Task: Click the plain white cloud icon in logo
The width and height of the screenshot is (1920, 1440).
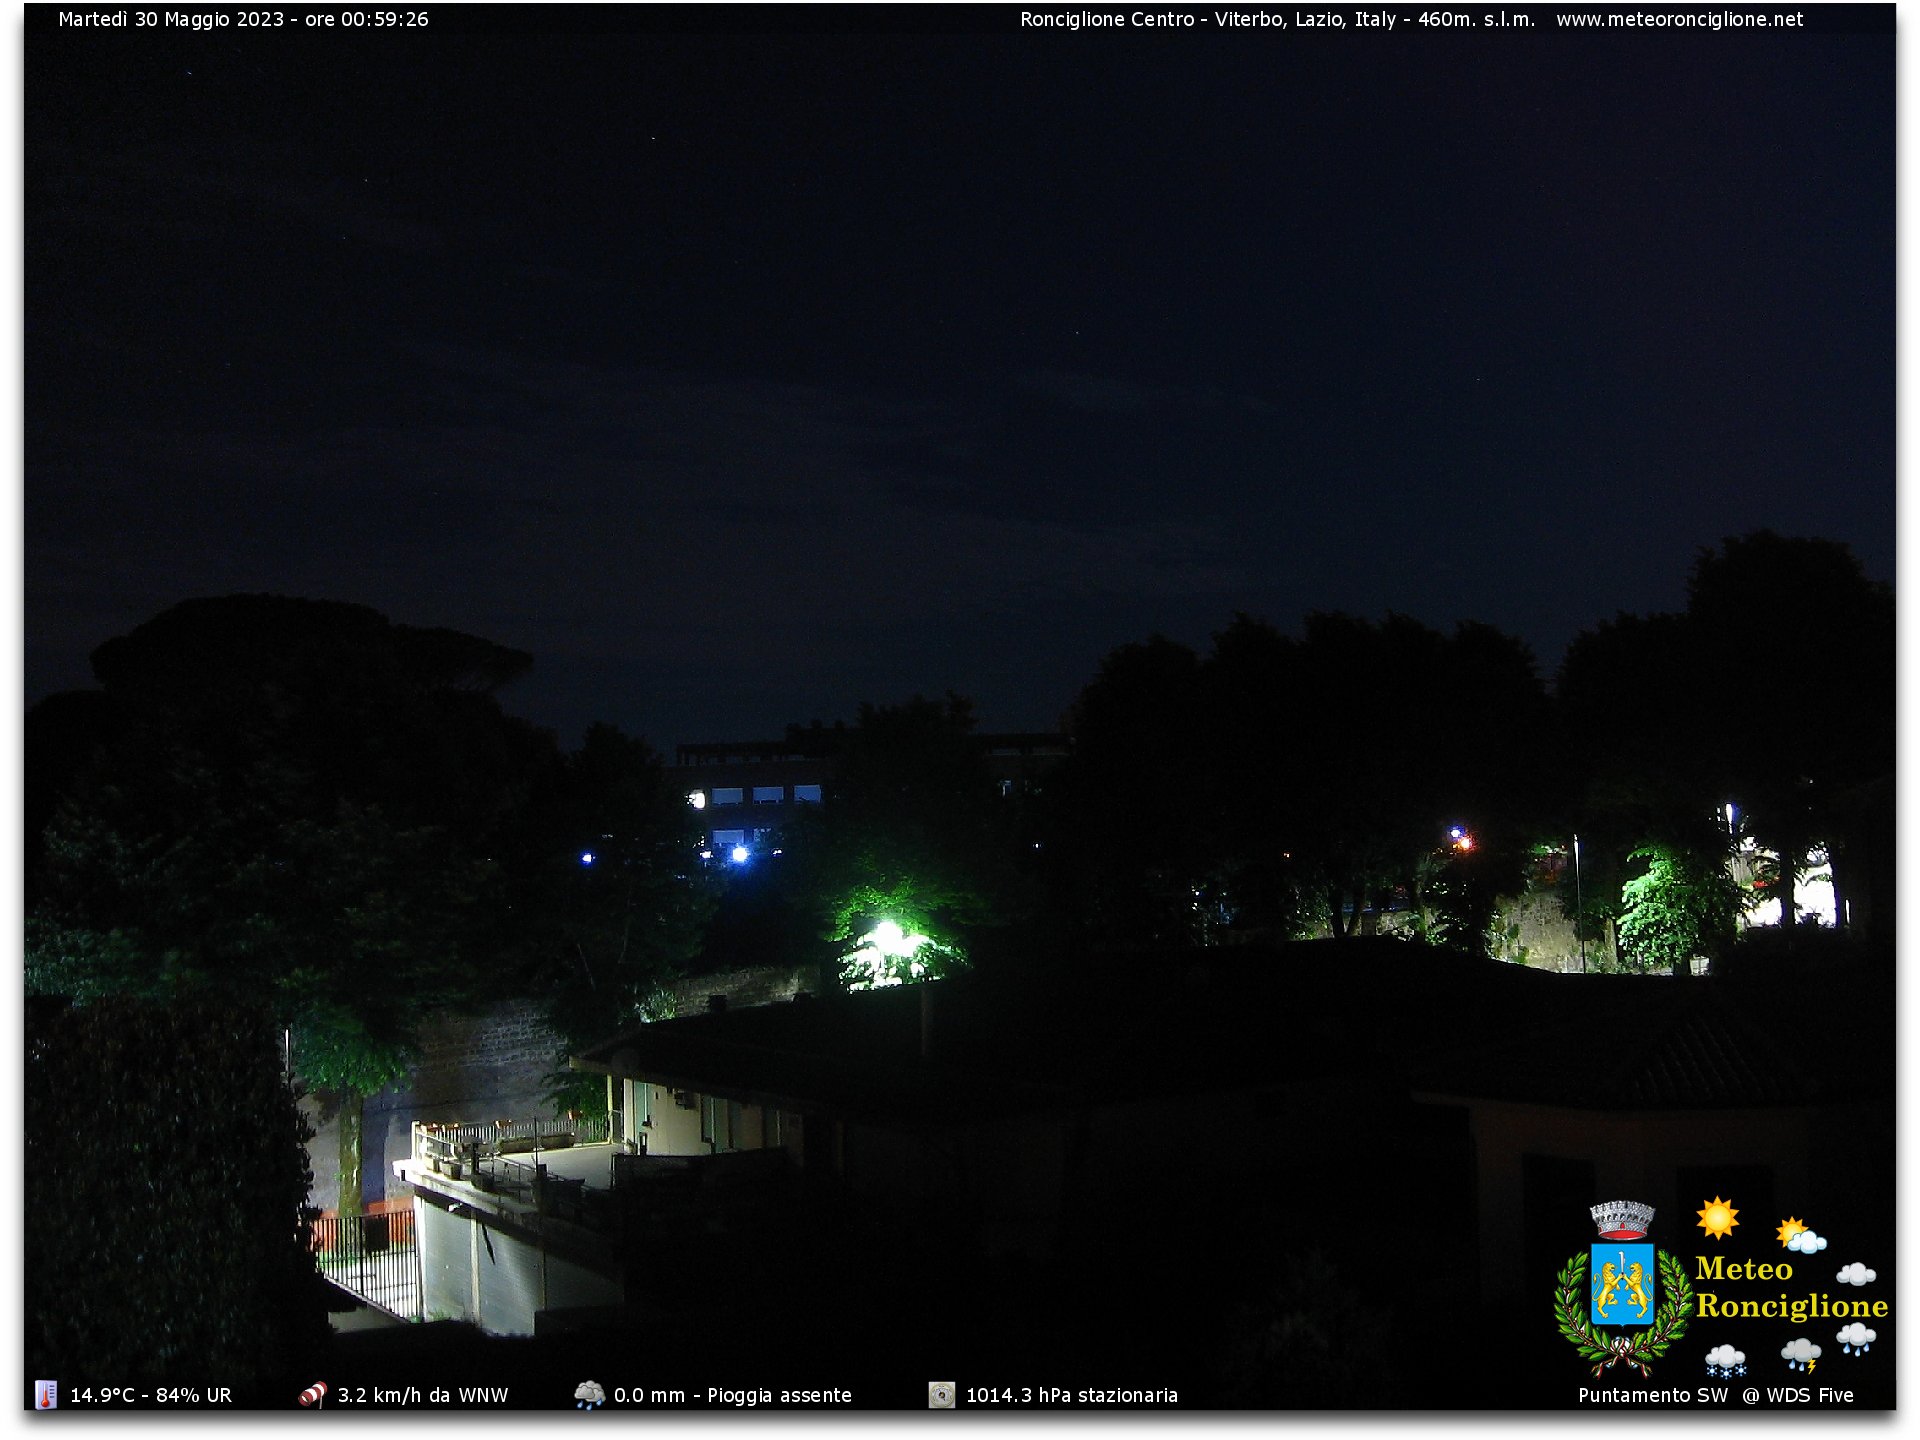Action: pyautogui.click(x=1856, y=1274)
